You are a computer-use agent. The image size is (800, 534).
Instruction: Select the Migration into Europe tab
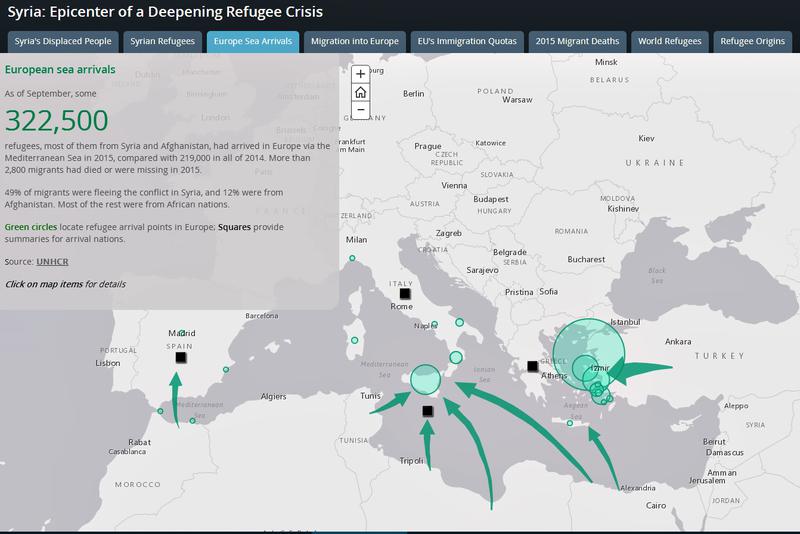click(x=353, y=42)
